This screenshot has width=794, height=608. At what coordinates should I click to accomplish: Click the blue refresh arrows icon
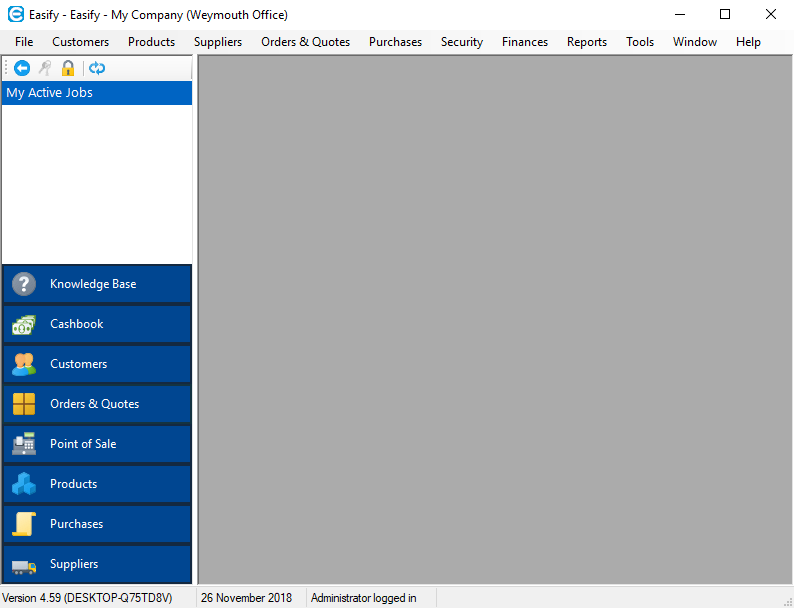click(97, 68)
